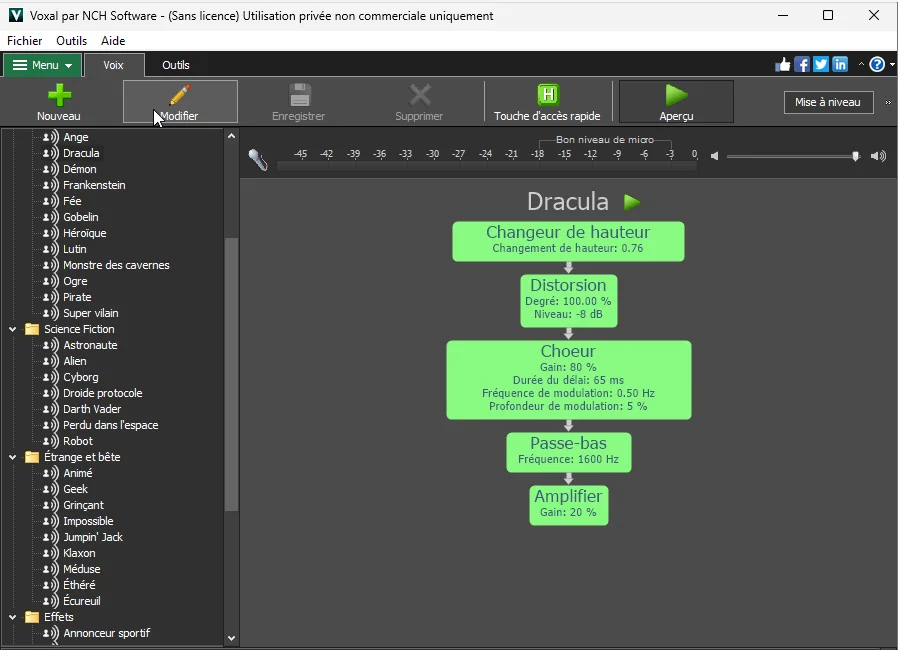Click the Facebook share icon

click(802, 65)
